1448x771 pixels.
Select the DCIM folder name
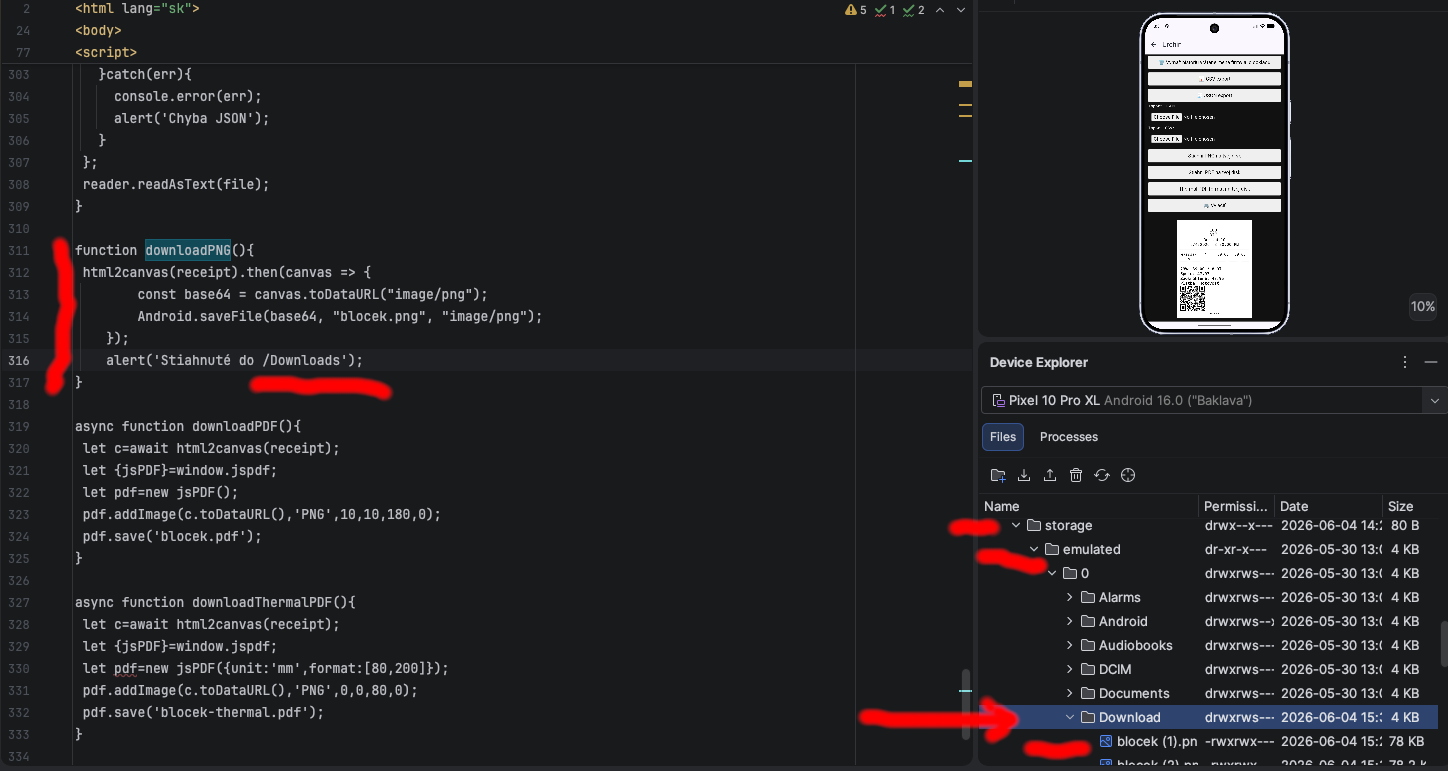point(1115,669)
